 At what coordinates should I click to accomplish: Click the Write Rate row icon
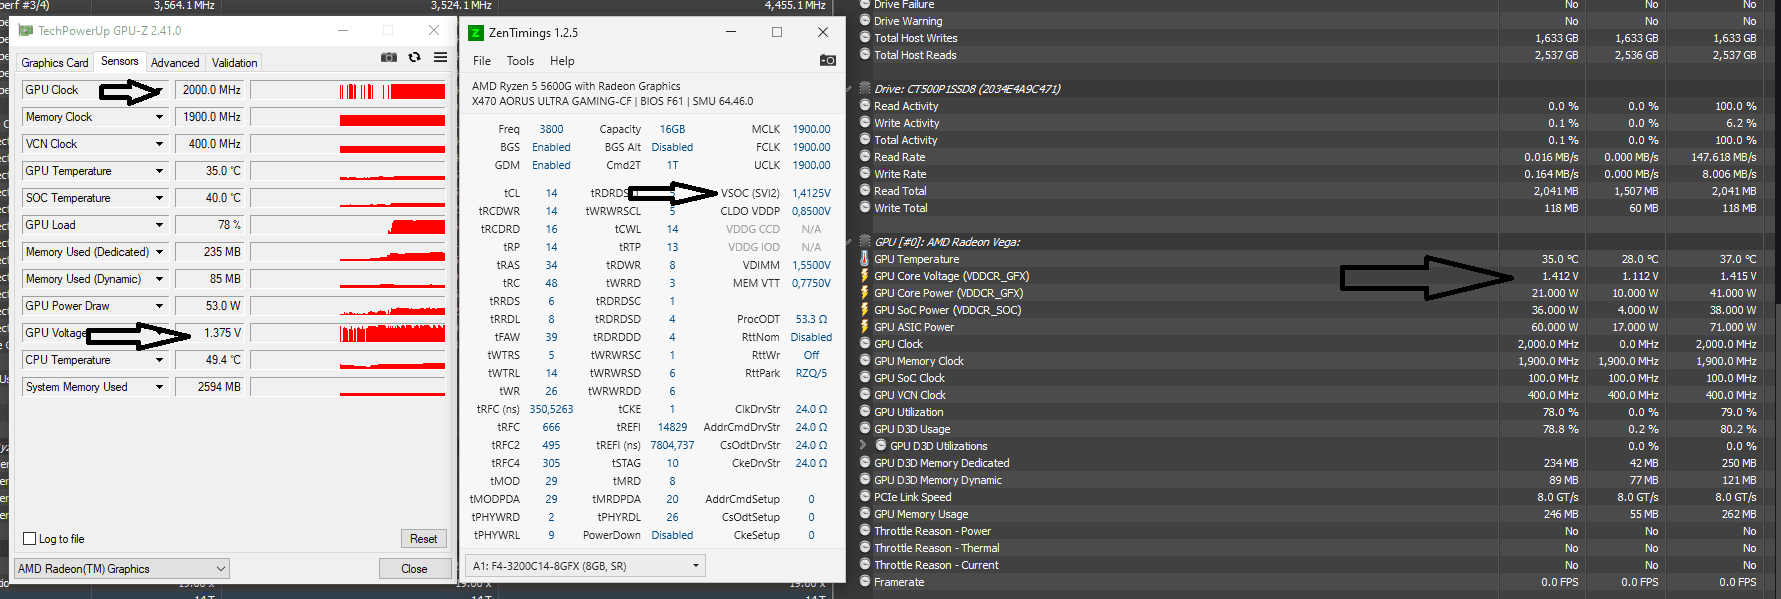[865, 174]
